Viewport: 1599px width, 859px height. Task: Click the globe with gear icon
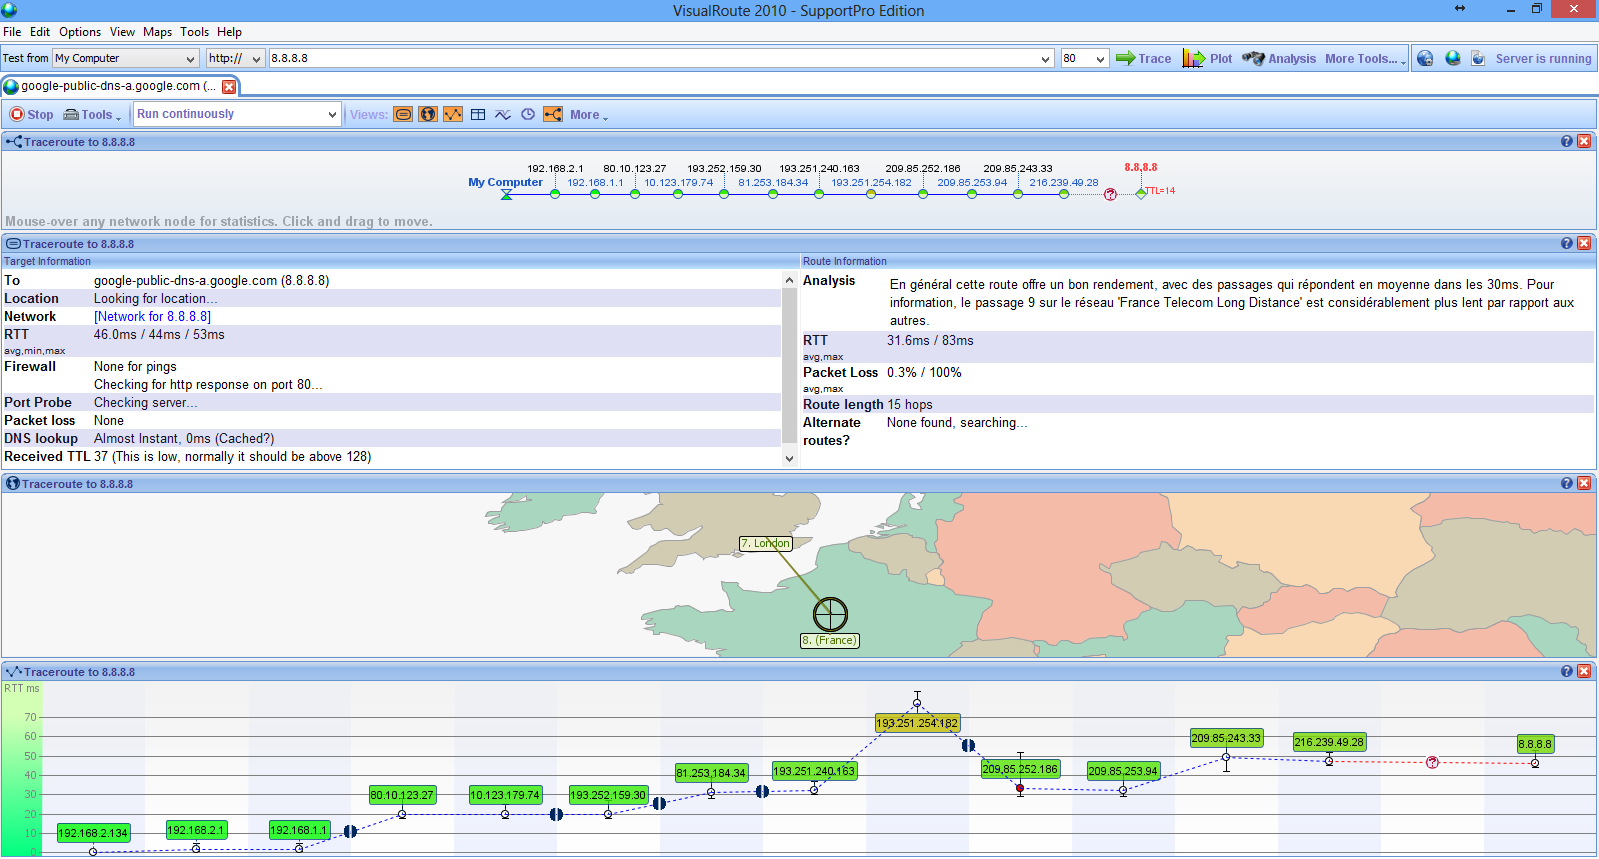pyautogui.click(x=1425, y=58)
